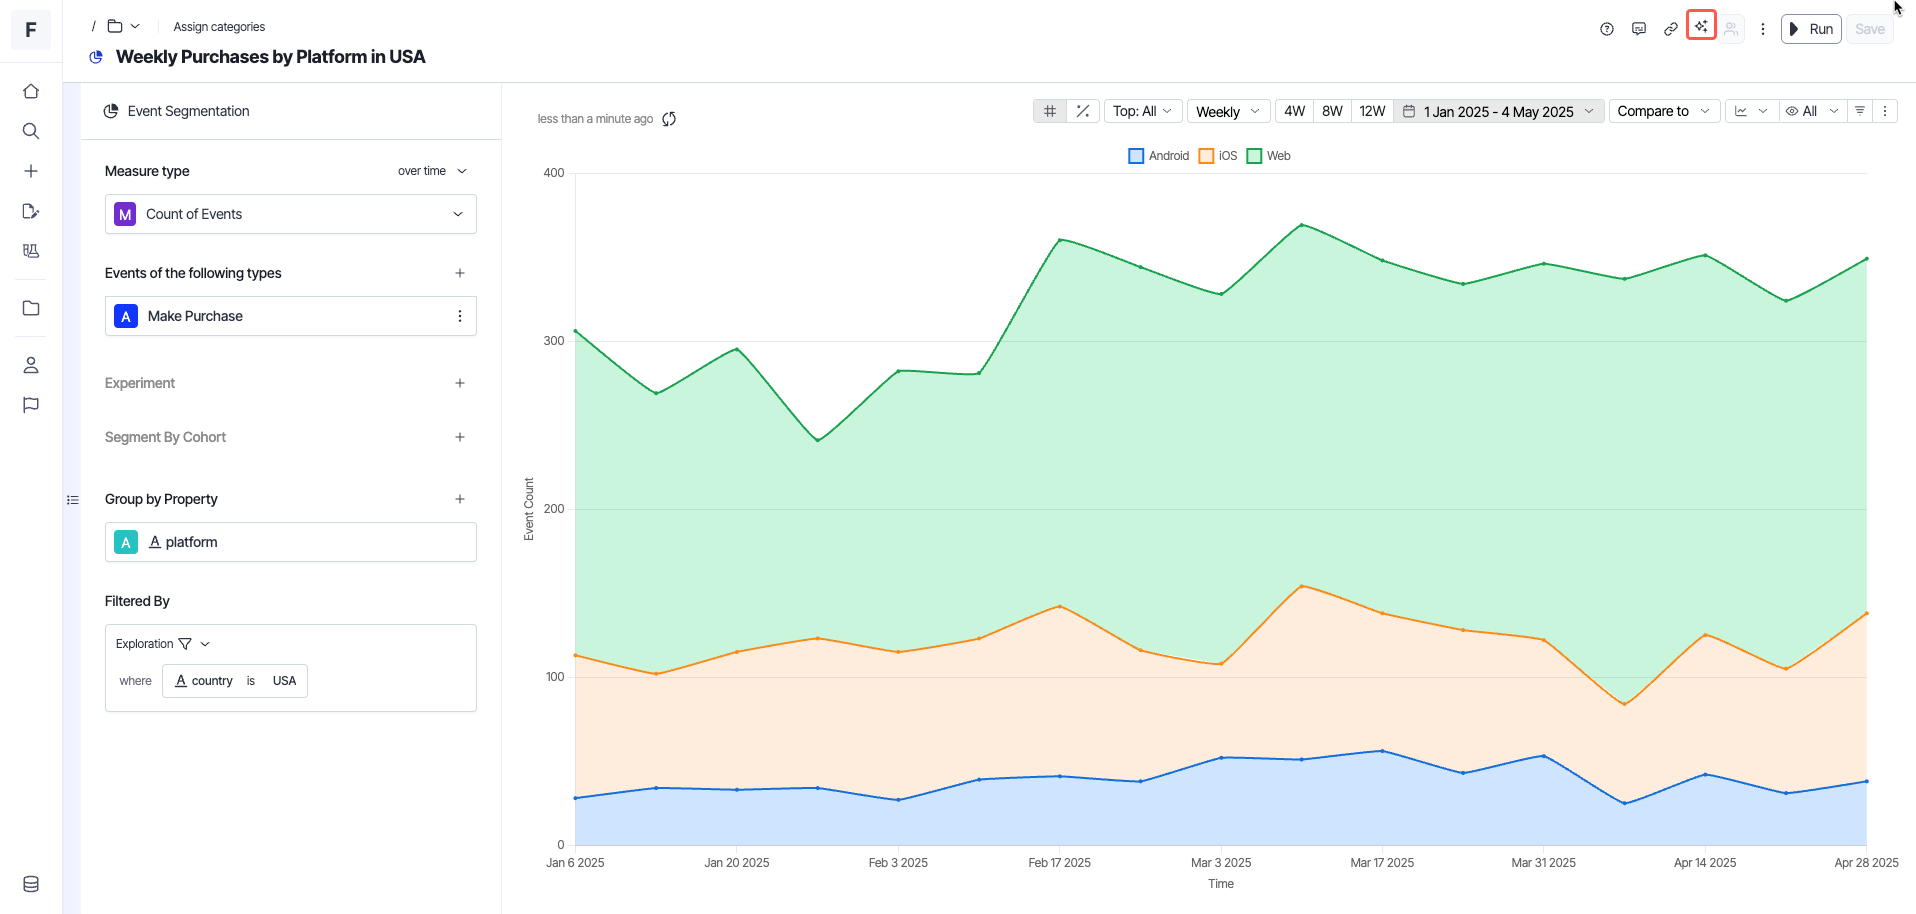Add a Group by Property with plus

point(460,499)
